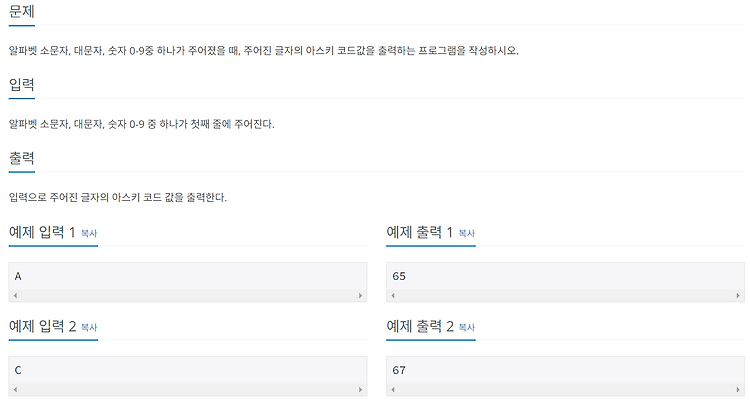The height and width of the screenshot is (406, 750).
Task: Select the example output text 65
Action: tap(399, 276)
